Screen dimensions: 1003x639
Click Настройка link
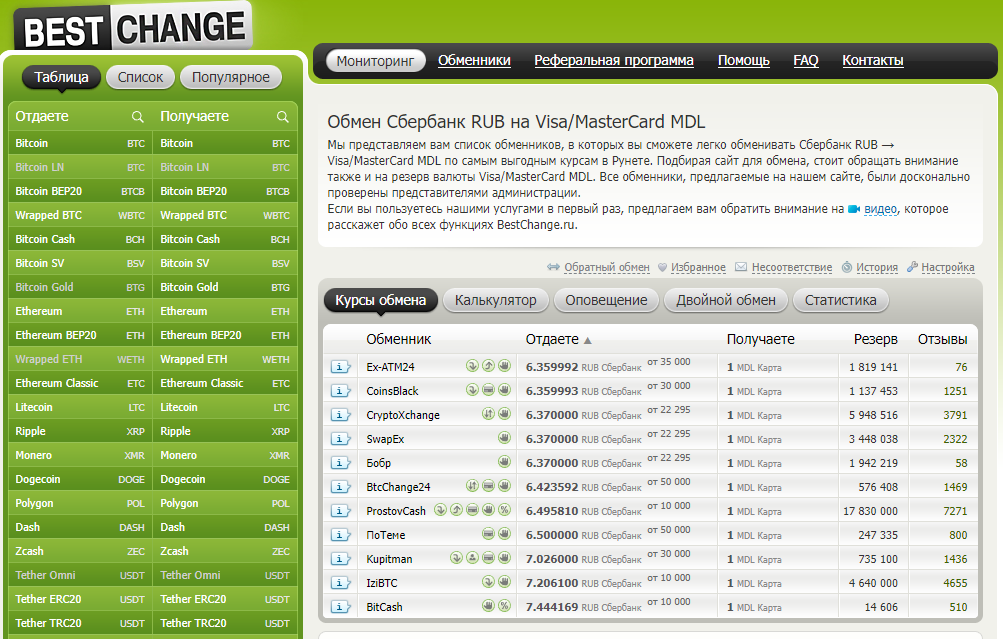click(x=948, y=267)
